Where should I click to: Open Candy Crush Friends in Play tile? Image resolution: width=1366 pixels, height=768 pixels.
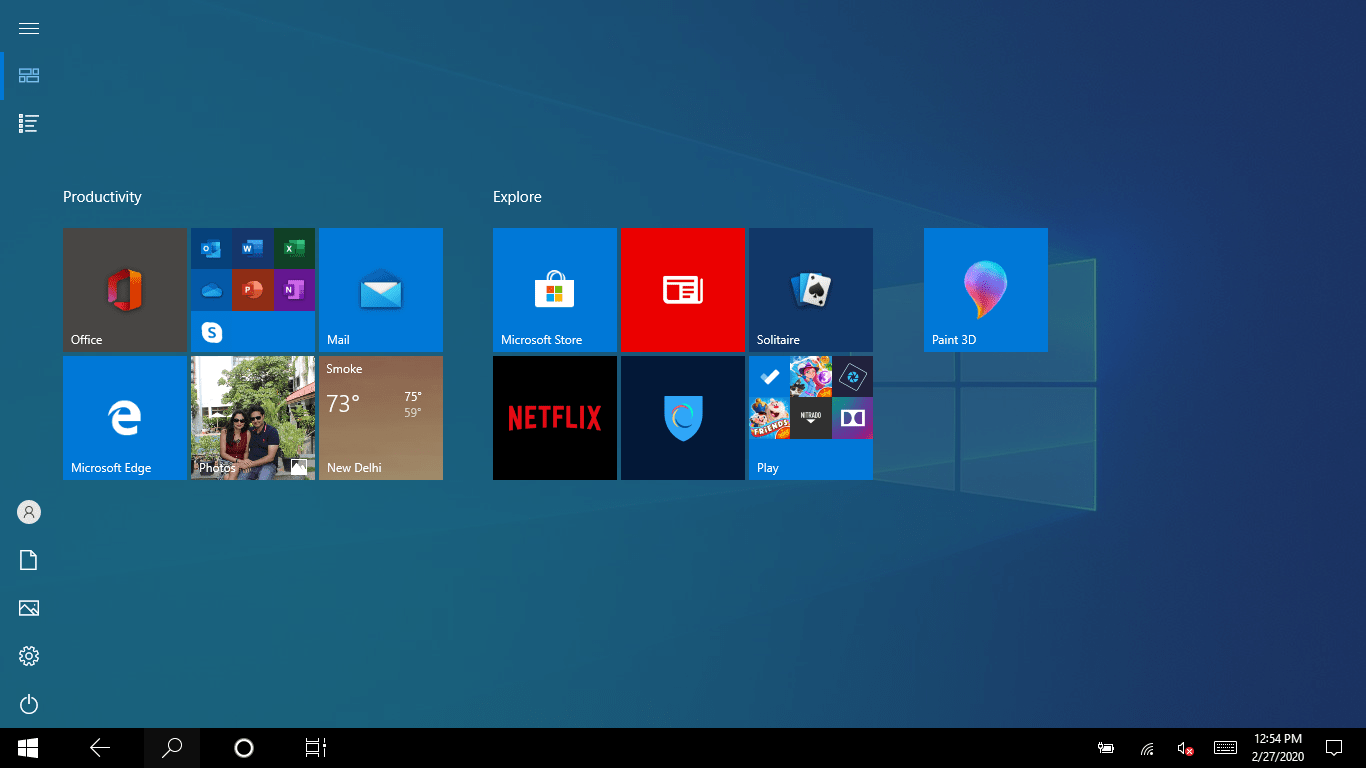coord(769,418)
